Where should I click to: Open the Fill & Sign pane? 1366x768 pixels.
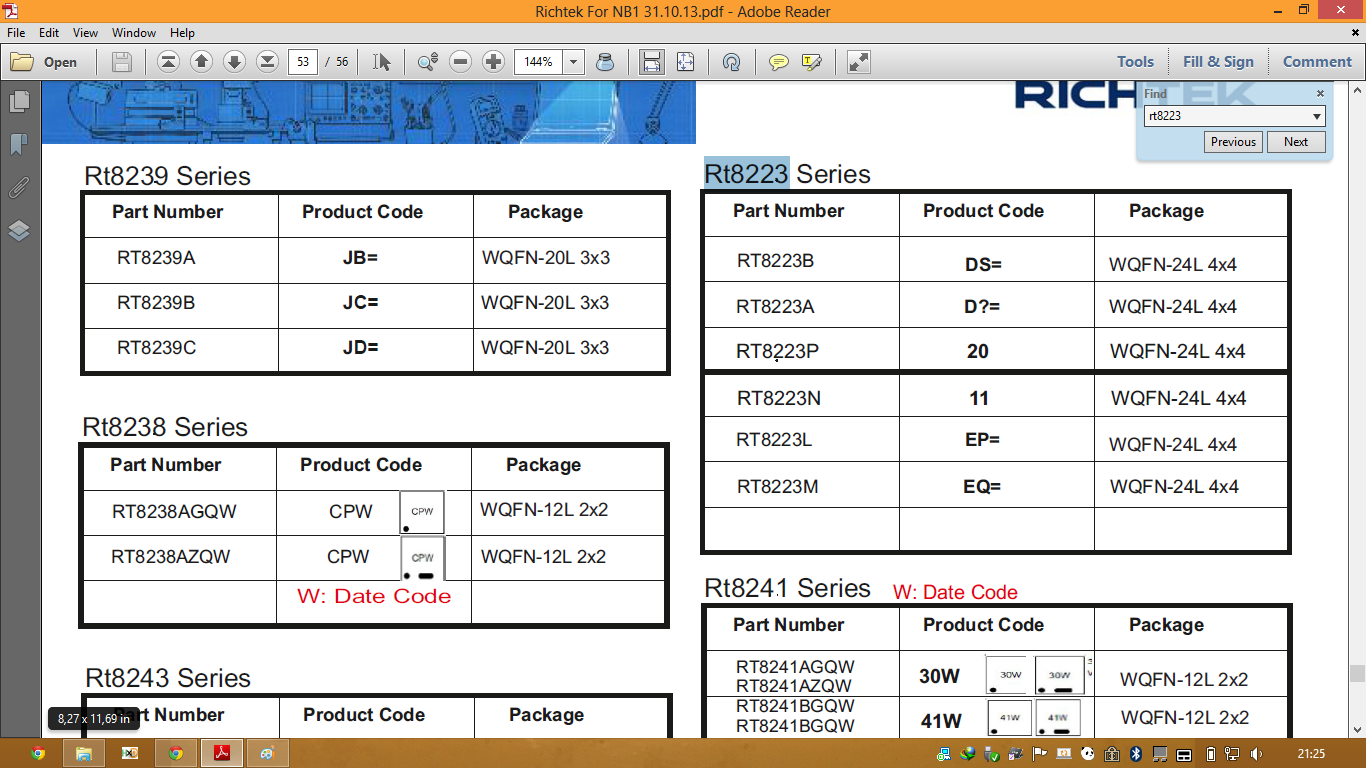[x=1218, y=62]
